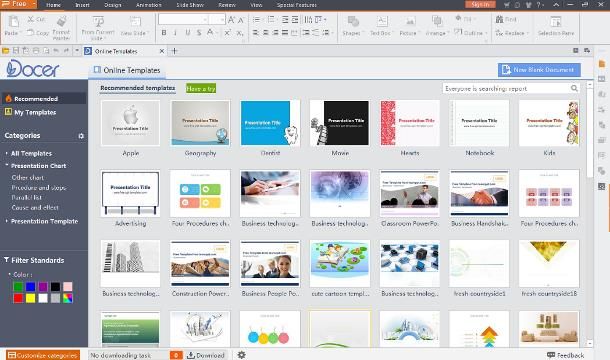Click the New Slide icon

135,21
